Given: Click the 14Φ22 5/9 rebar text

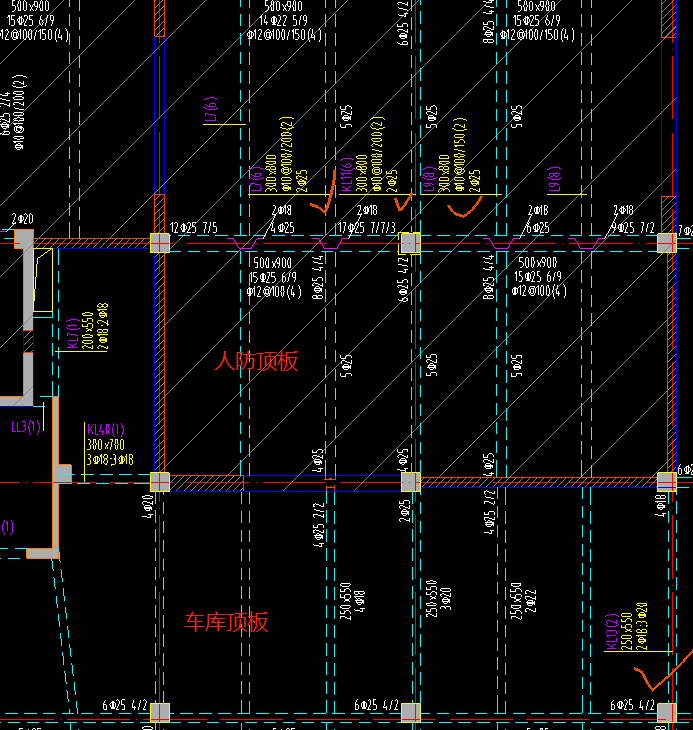Looking at the screenshot, I should point(283,20).
